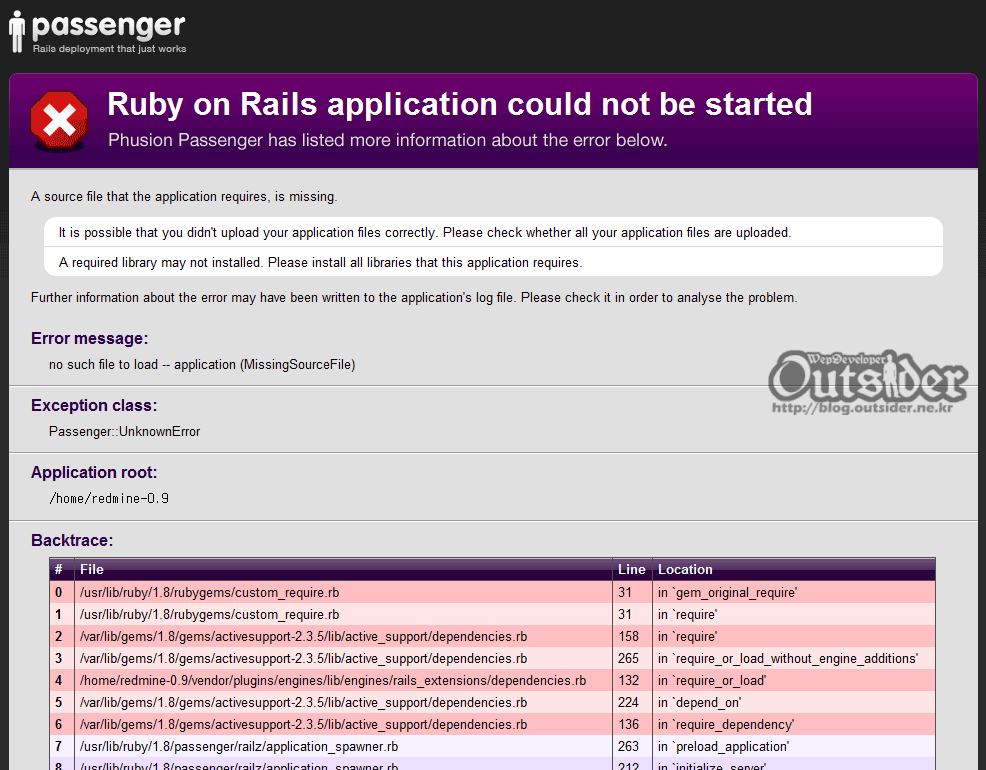Click row 4 rails_extensions/dependencies.rb path

[x=333, y=680]
